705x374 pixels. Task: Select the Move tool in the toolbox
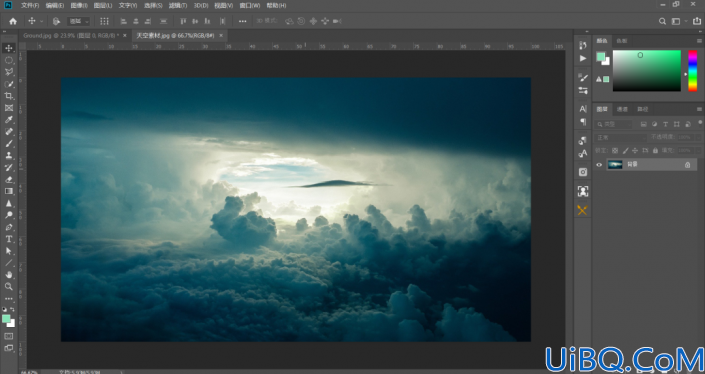pyautogui.click(x=9, y=48)
